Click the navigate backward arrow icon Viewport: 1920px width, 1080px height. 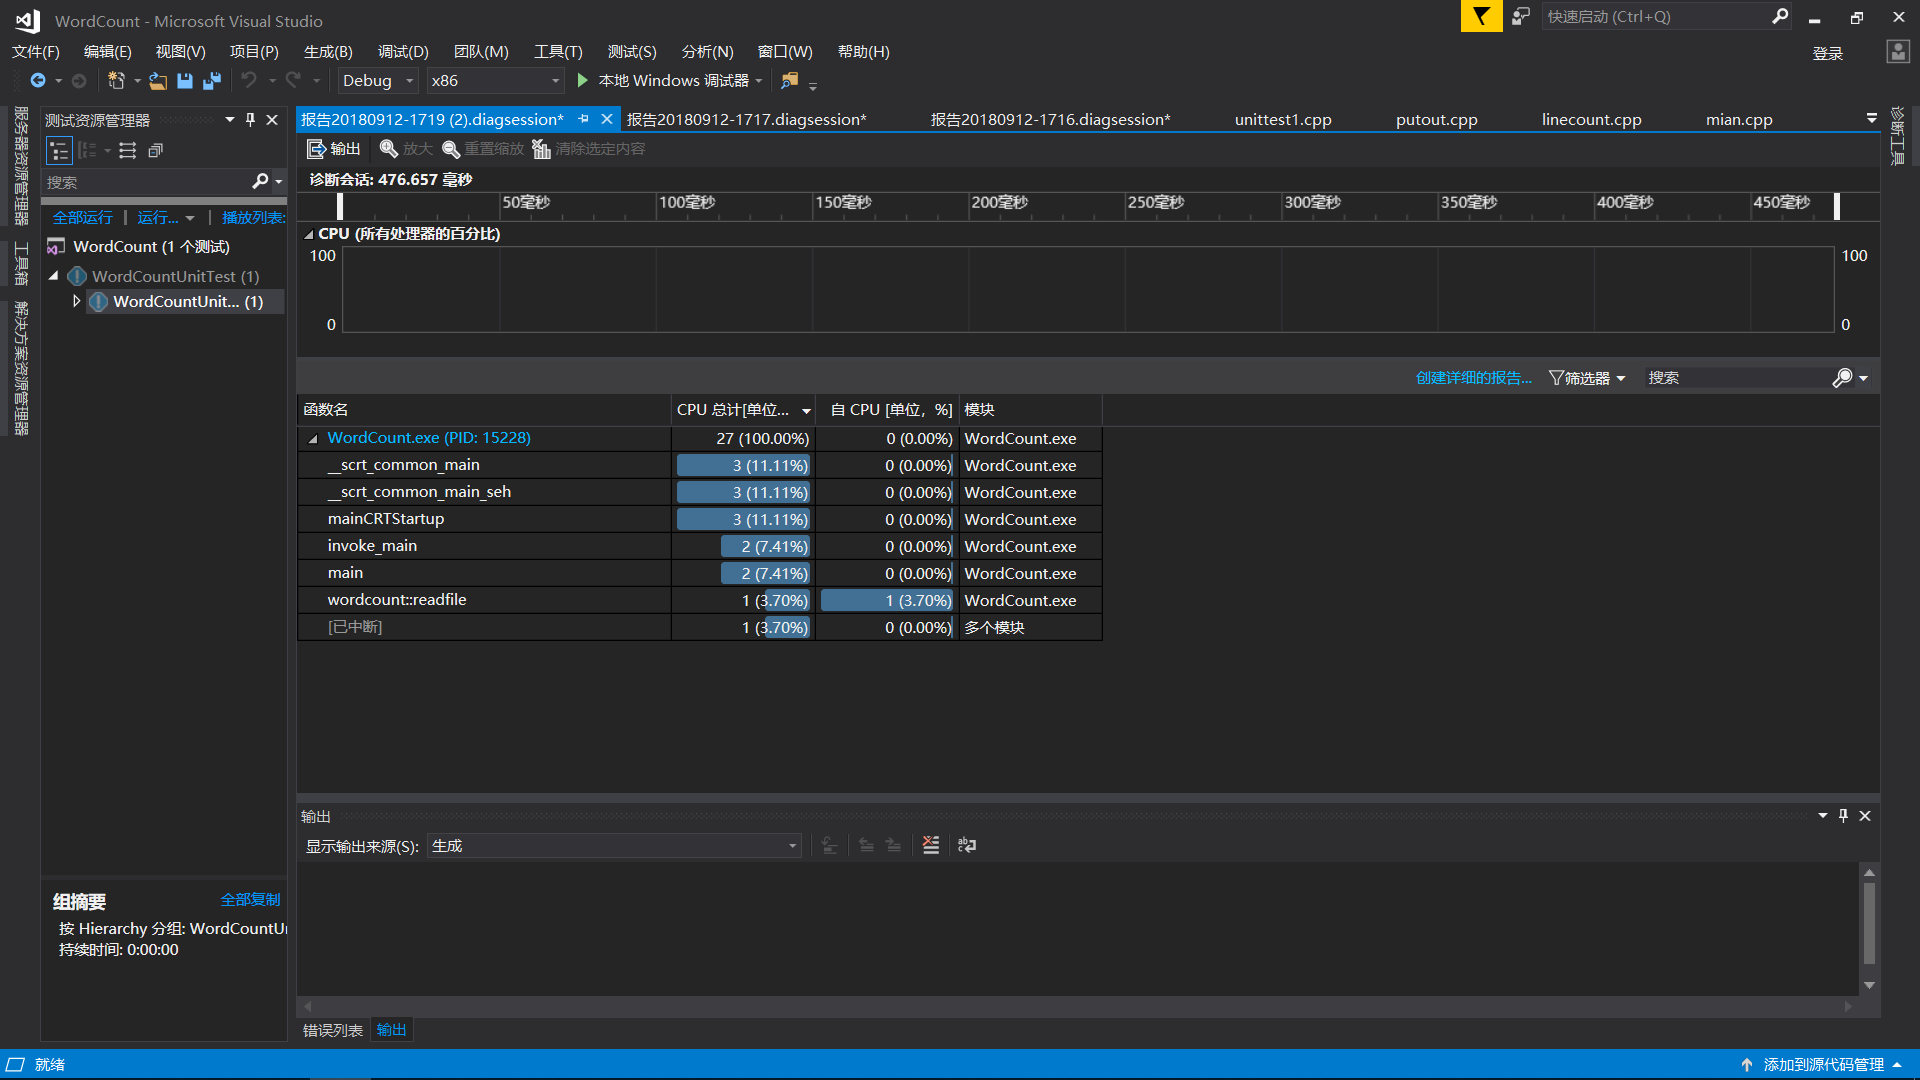(x=38, y=81)
